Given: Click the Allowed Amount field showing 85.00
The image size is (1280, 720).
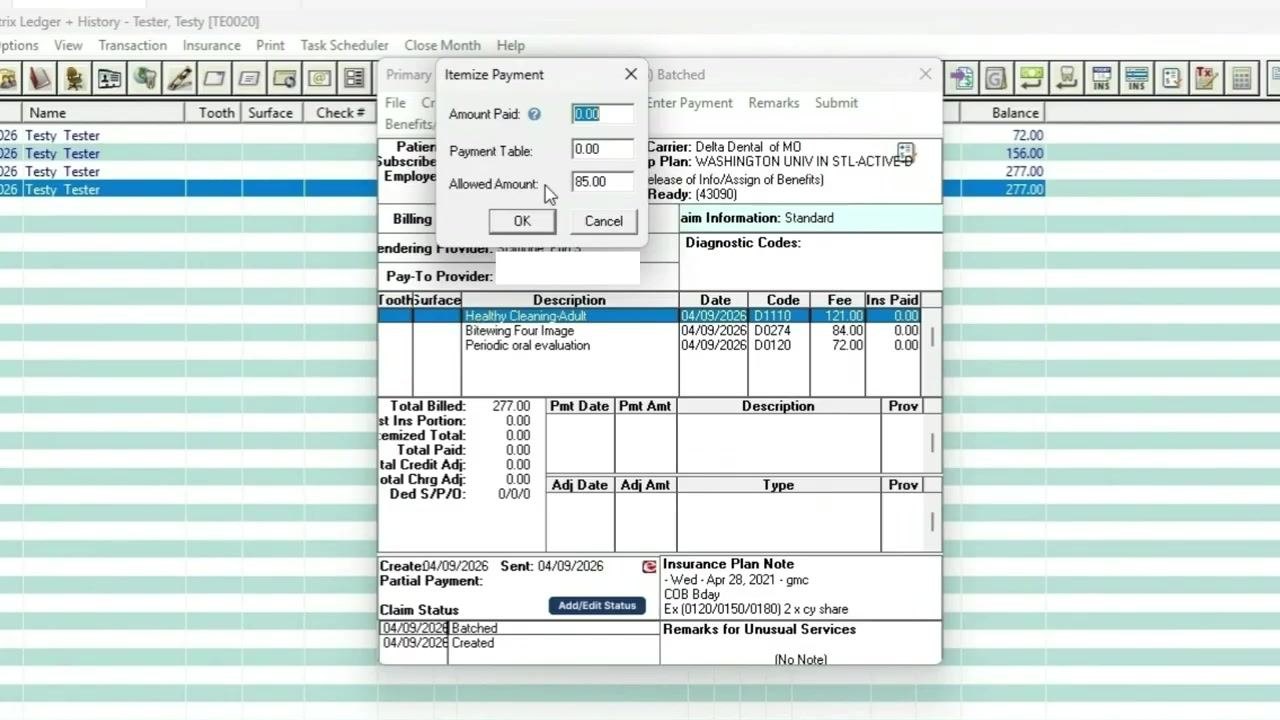Looking at the screenshot, I should (603, 182).
